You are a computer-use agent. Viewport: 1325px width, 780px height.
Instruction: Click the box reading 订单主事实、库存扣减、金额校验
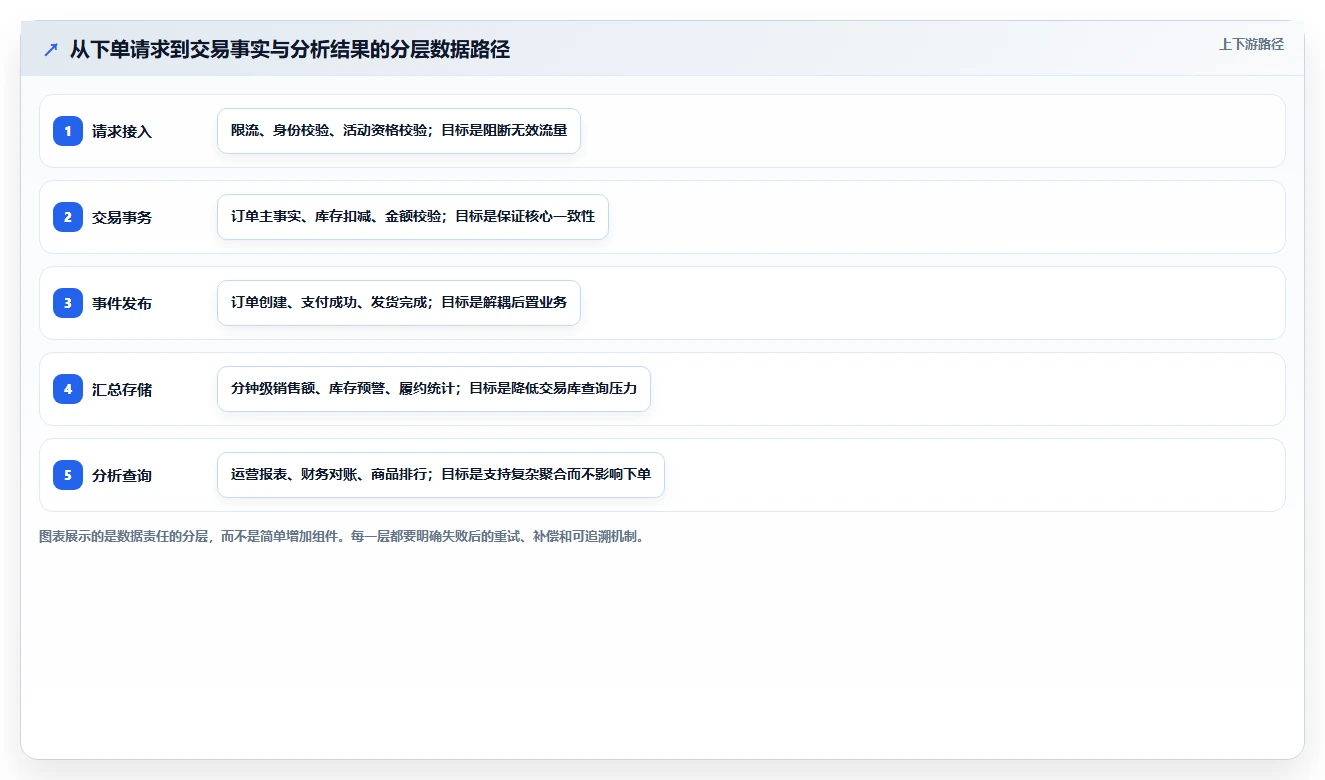413,217
